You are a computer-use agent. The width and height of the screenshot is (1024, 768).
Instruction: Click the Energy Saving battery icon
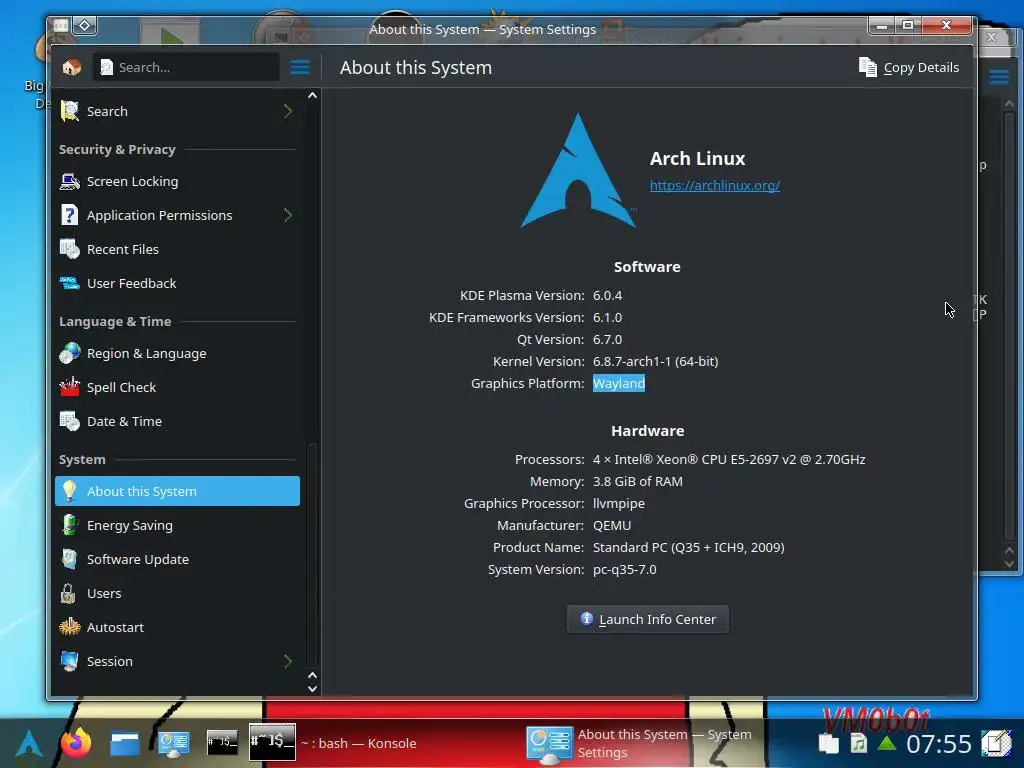coord(69,525)
